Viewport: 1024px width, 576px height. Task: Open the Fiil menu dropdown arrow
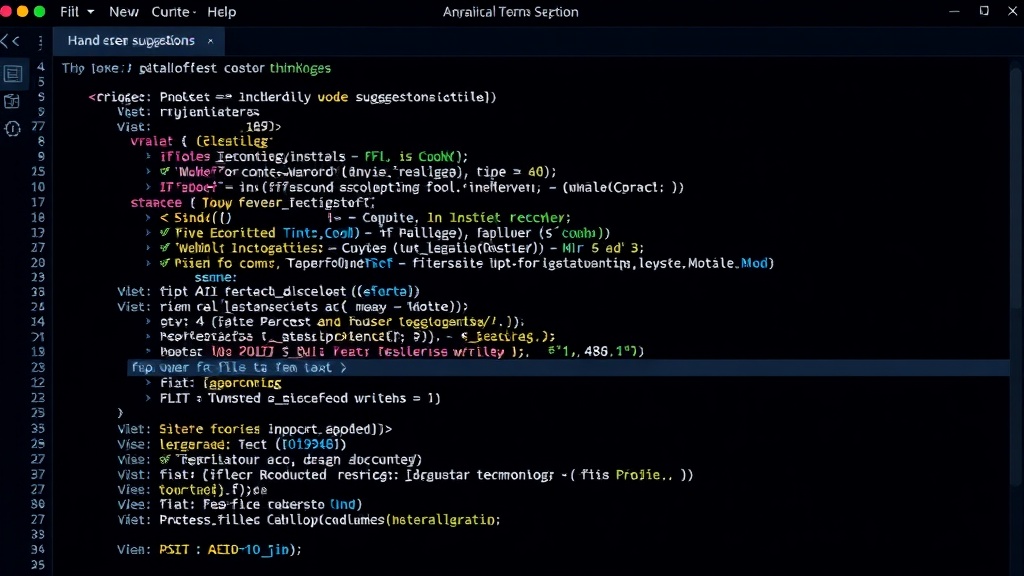pos(91,12)
